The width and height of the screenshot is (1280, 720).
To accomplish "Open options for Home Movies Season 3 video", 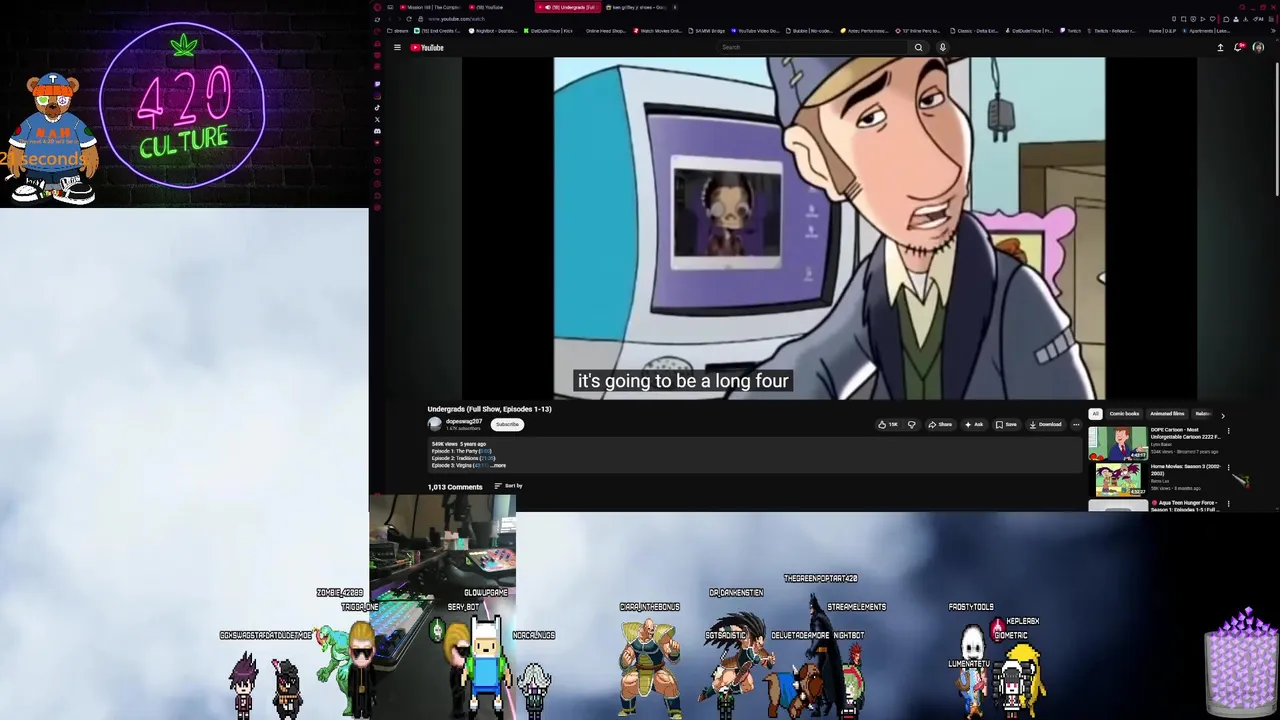I will click(1228, 467).
